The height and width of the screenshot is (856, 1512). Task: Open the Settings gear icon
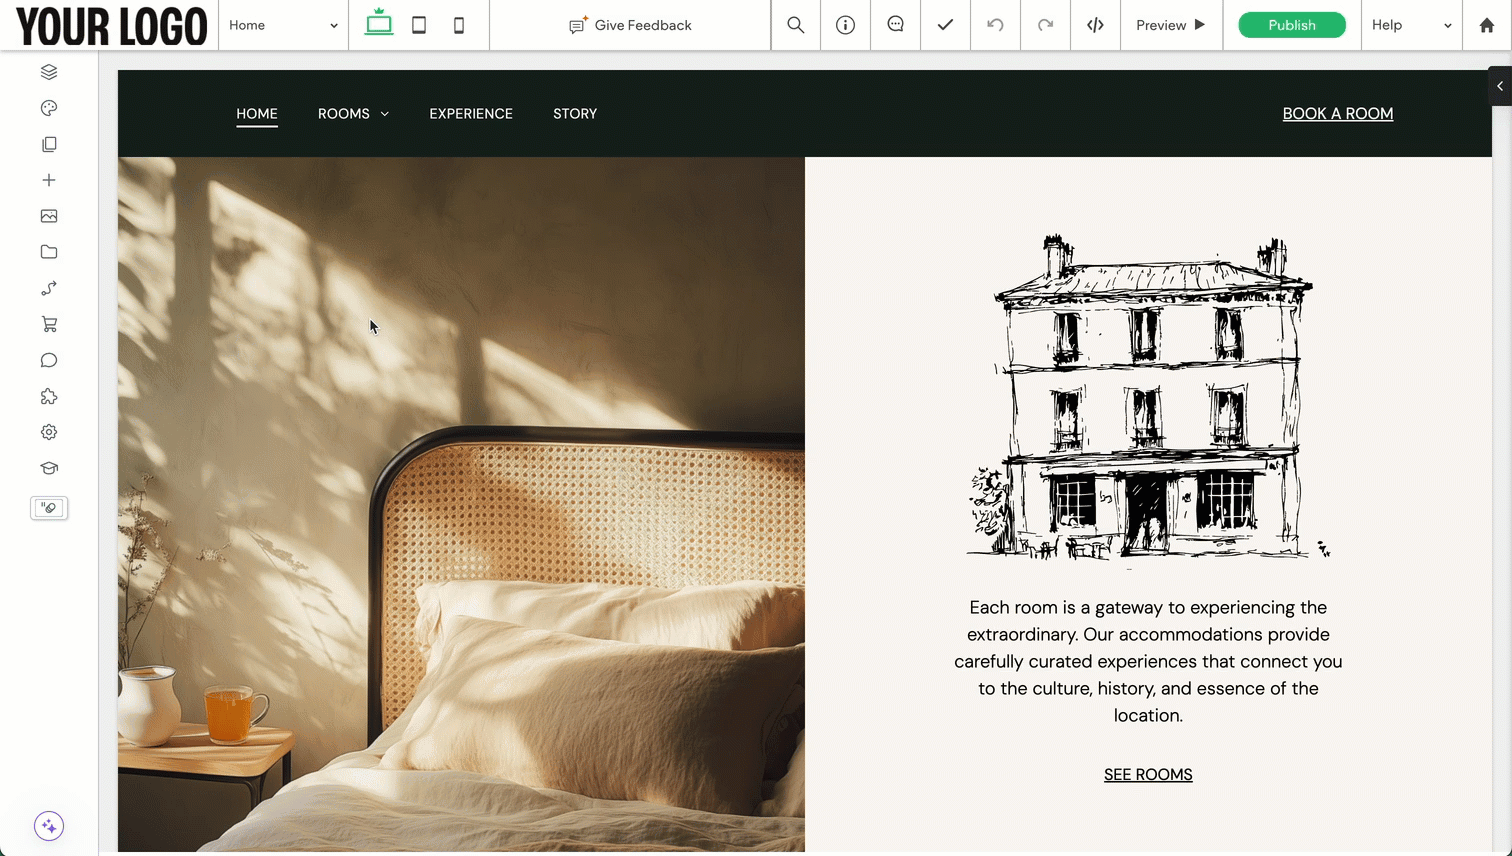tap(49, 432)
